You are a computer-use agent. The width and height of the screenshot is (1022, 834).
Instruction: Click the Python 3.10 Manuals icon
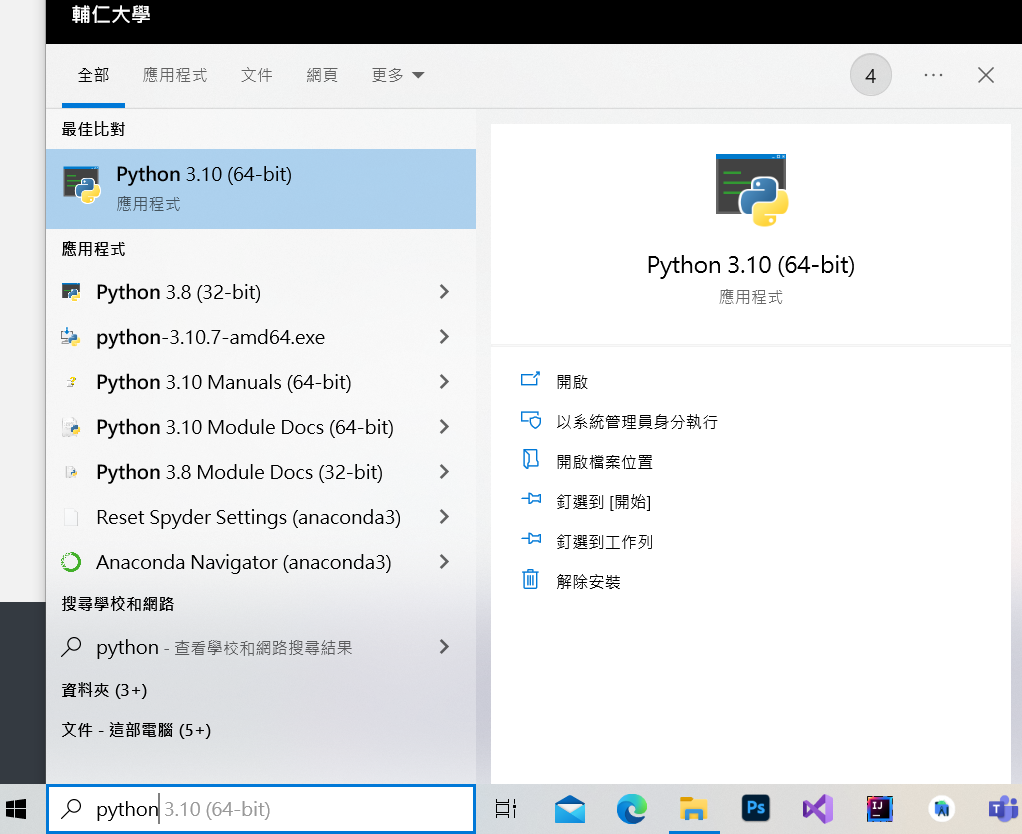tap(71, 382)
